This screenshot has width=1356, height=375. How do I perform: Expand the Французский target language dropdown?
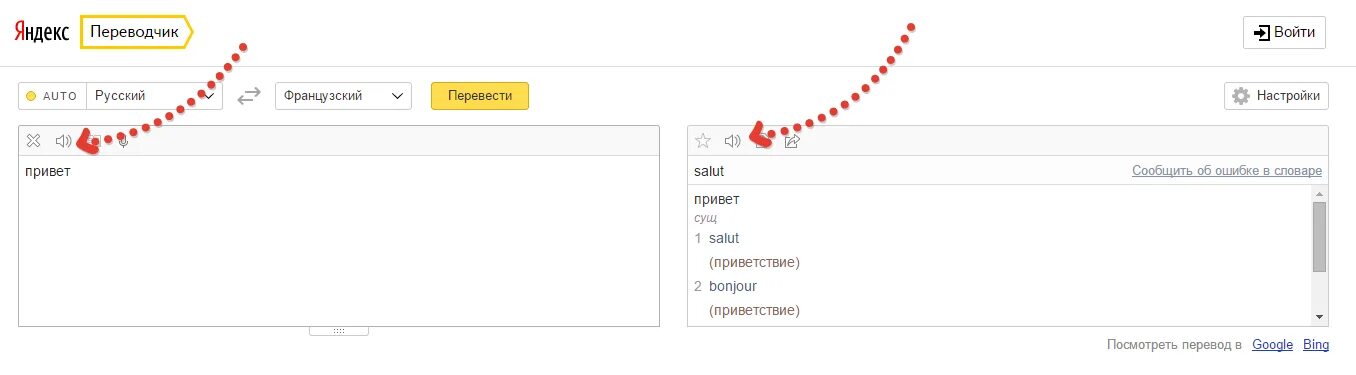[343, 96]
